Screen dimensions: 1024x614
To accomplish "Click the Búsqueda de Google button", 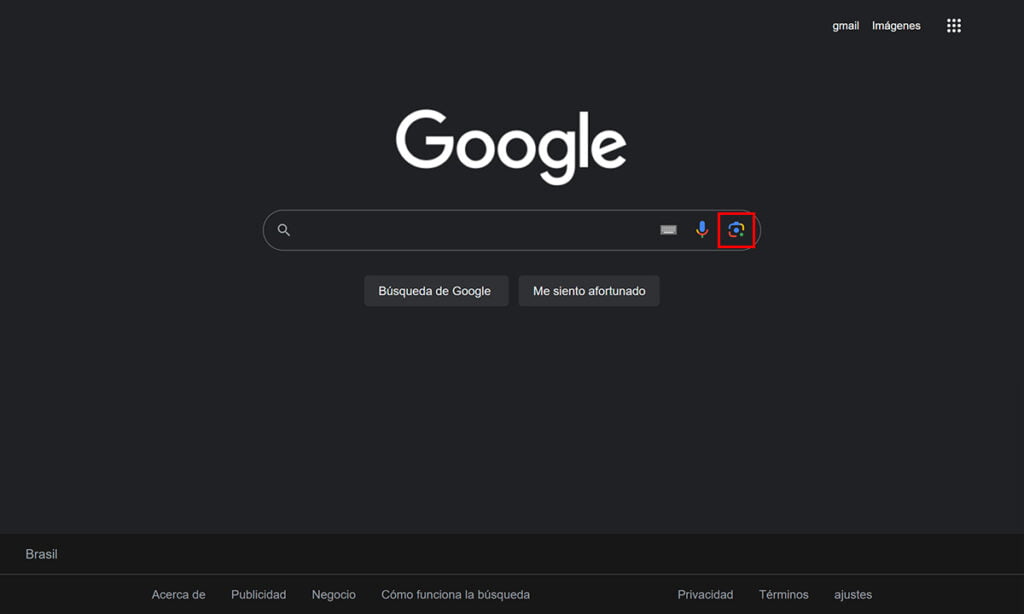I will [436, 291].
